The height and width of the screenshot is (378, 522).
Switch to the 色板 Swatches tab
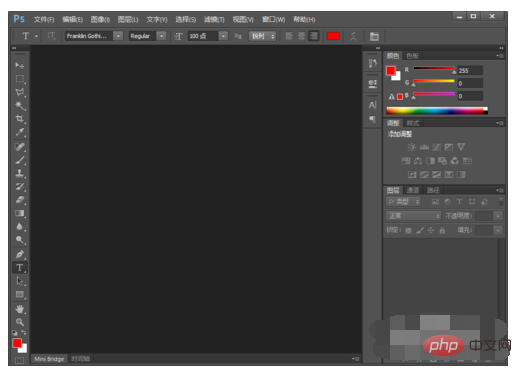412,56
